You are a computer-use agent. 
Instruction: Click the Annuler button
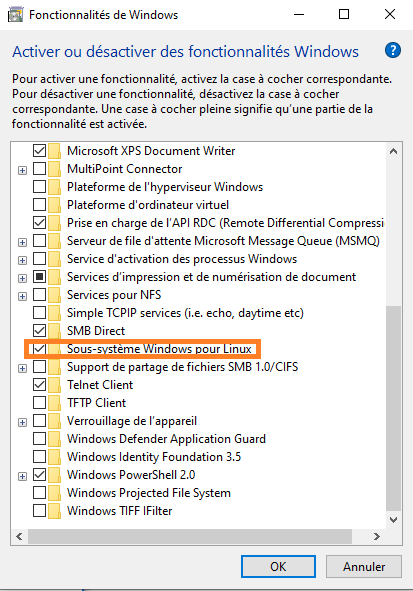coord(364,567)
